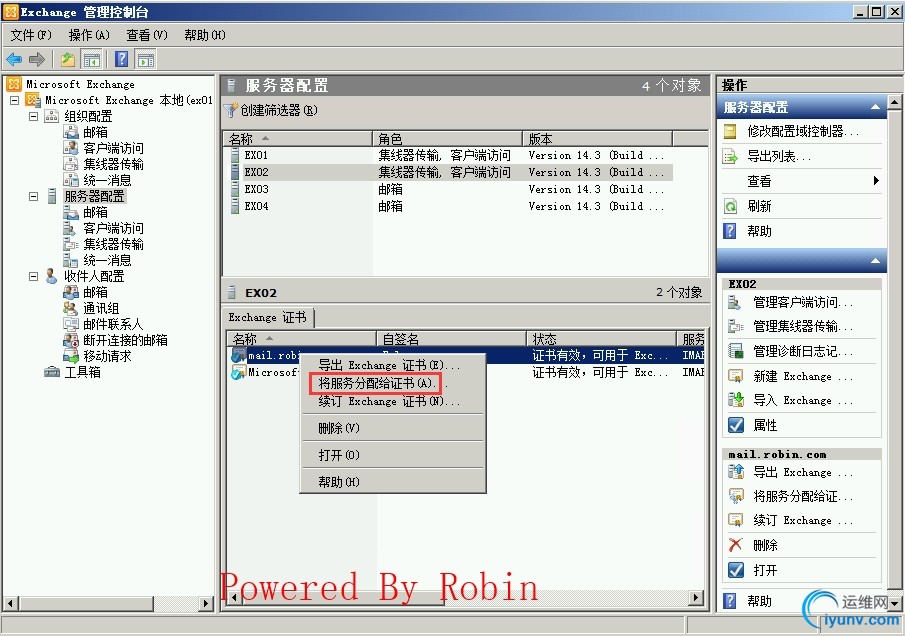Click the 管理诊断日志记 icon
This screenshot has height=636, width=905.
(735, 351)
